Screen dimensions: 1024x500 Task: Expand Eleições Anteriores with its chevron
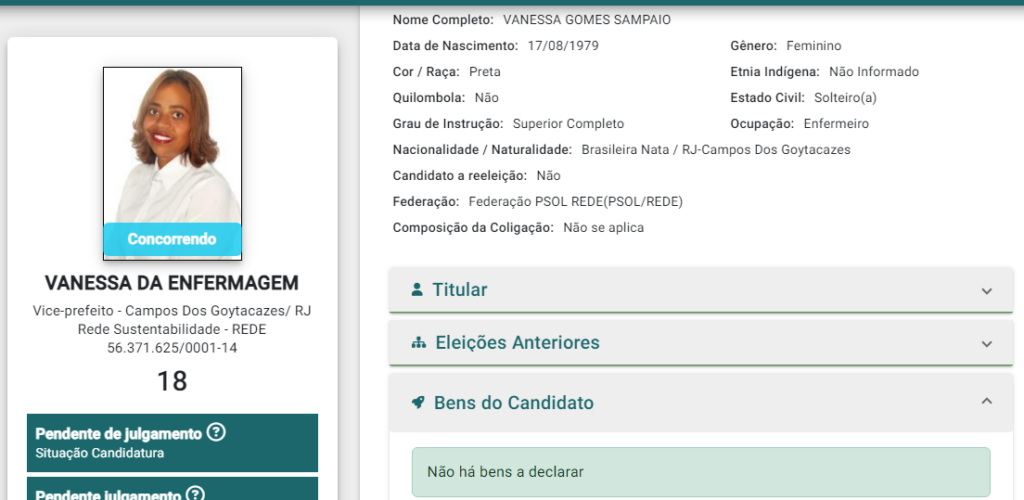click(986, 343)
